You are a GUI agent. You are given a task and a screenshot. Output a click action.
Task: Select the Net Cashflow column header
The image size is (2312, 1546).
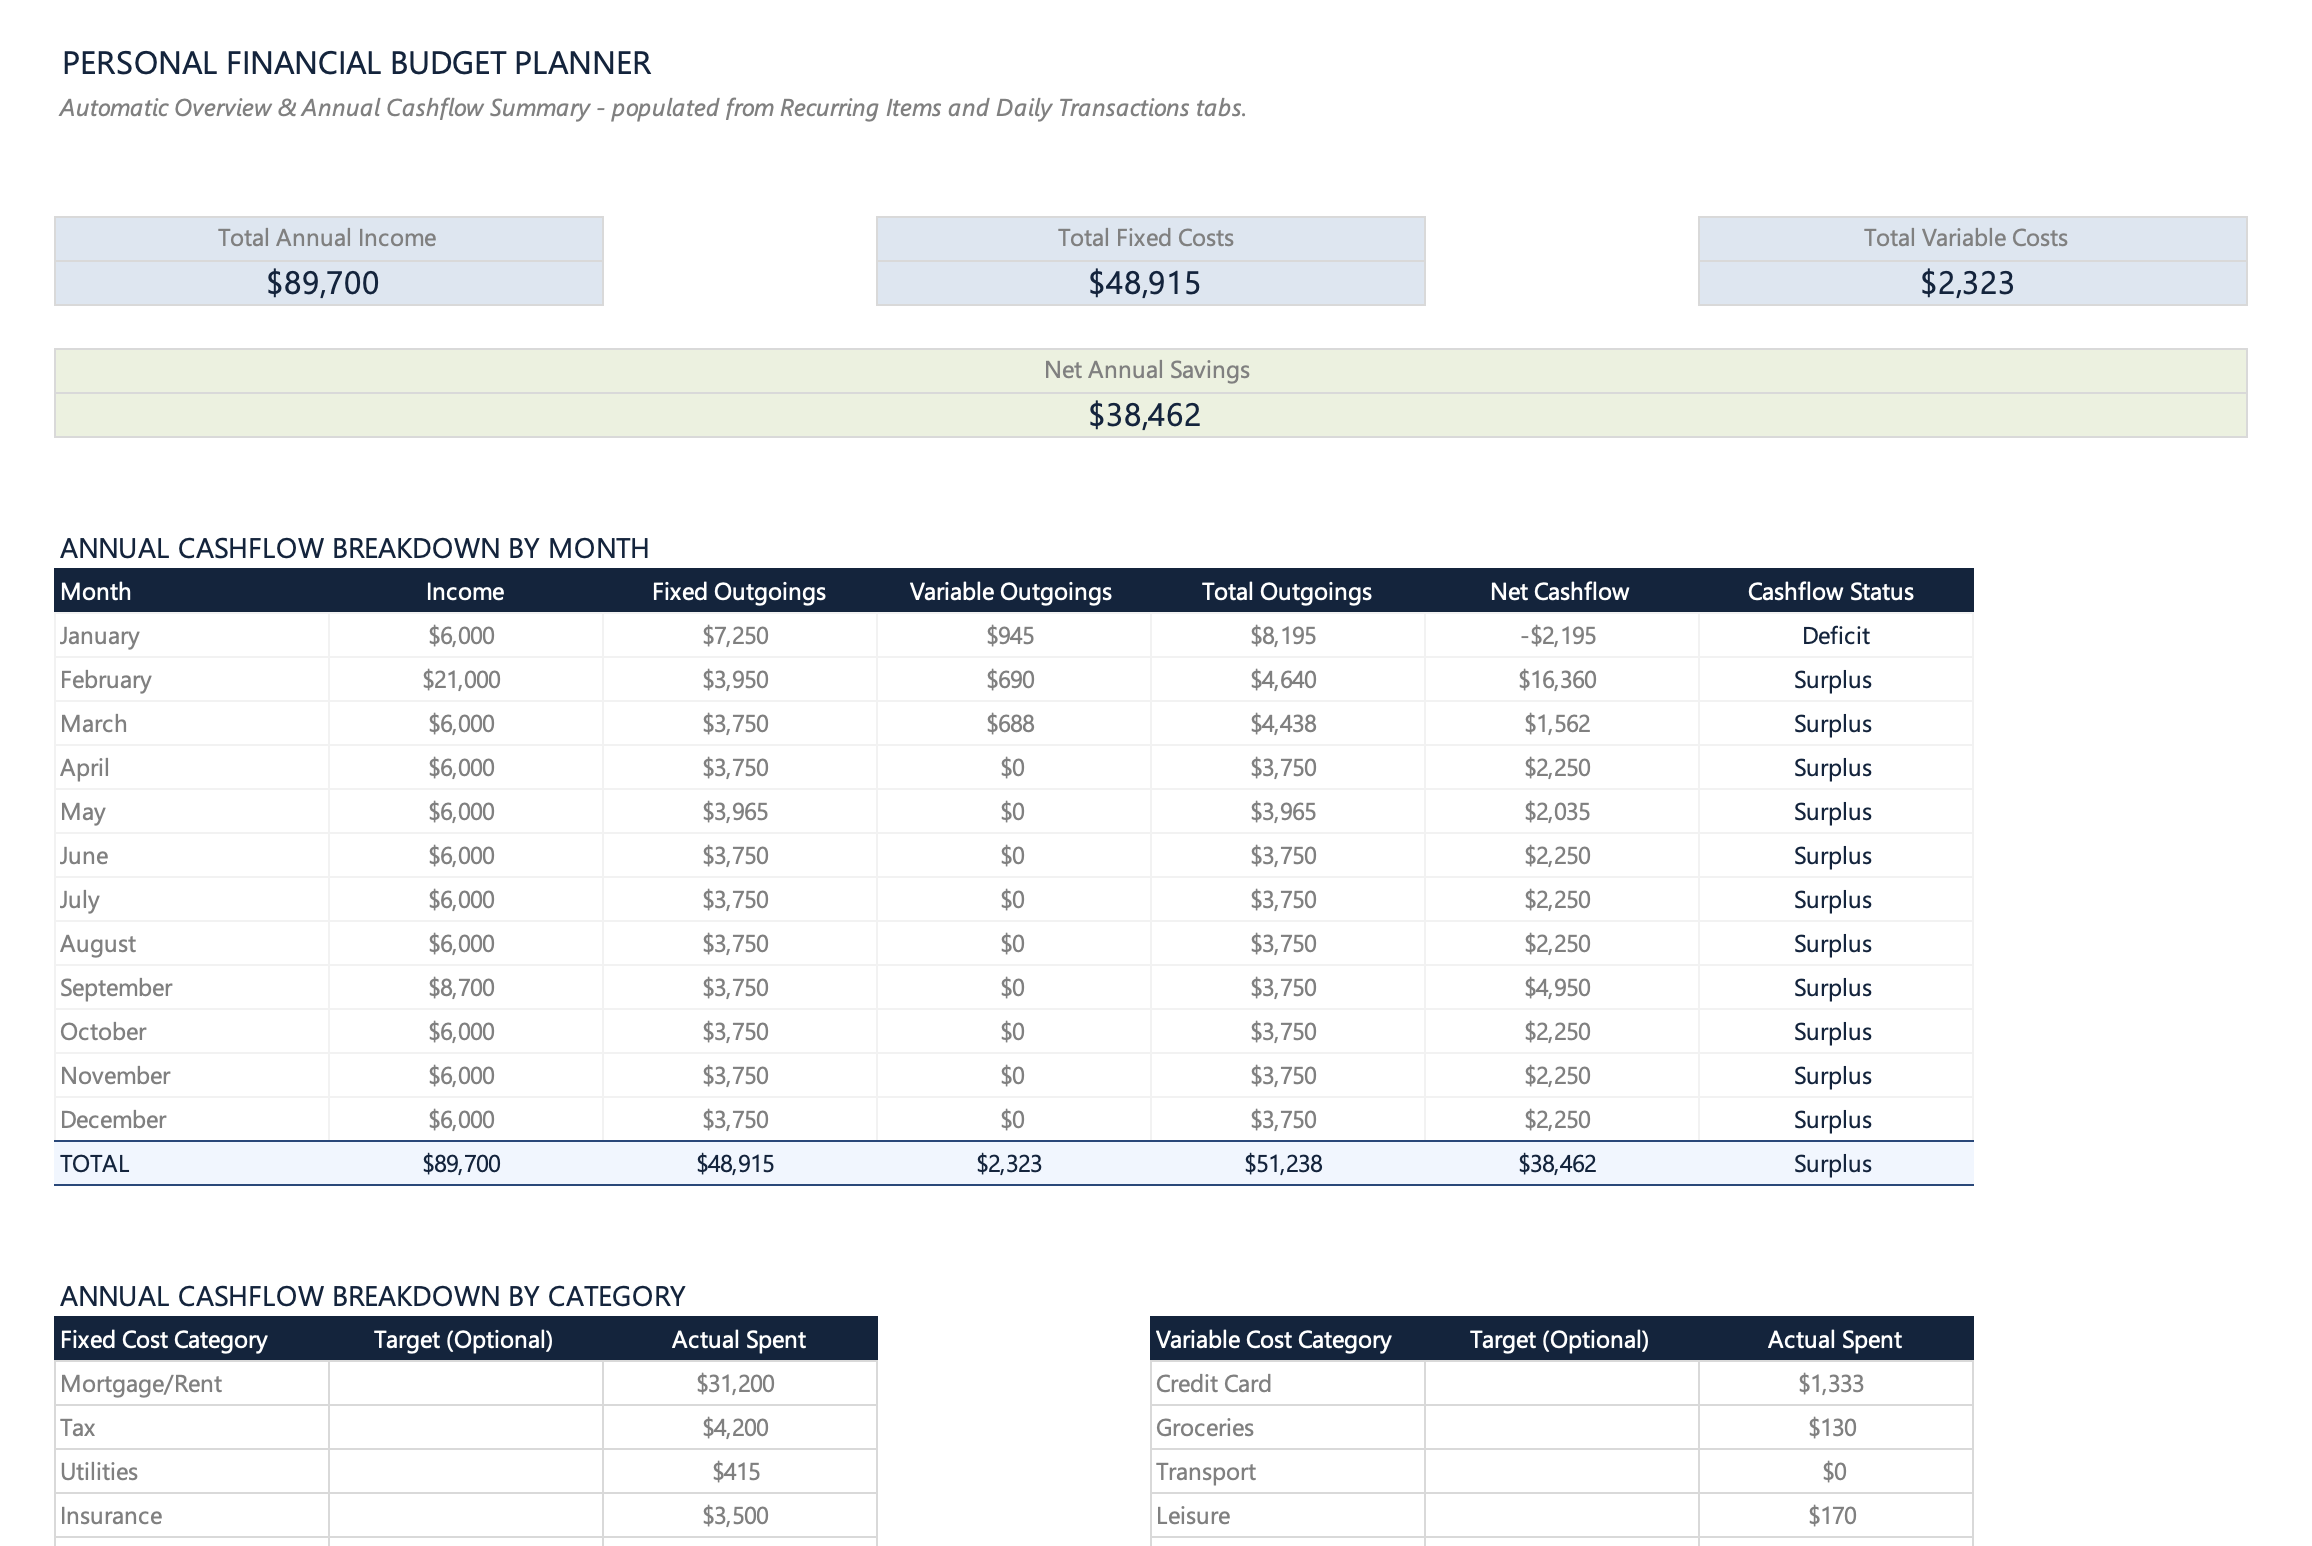1560,591
